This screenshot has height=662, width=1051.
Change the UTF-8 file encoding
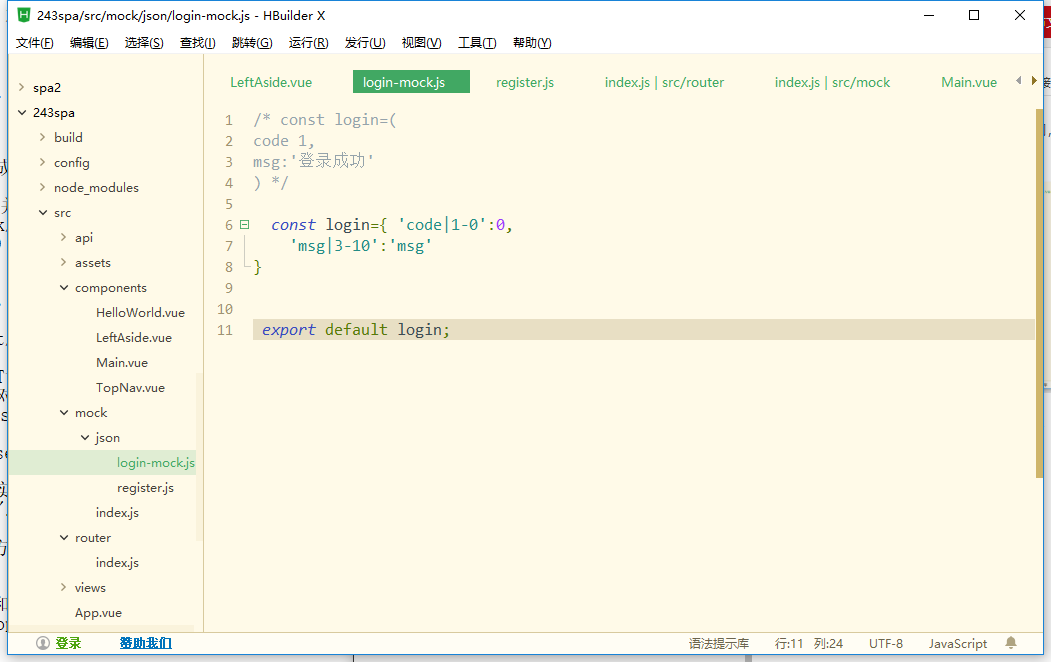point(885,644)
